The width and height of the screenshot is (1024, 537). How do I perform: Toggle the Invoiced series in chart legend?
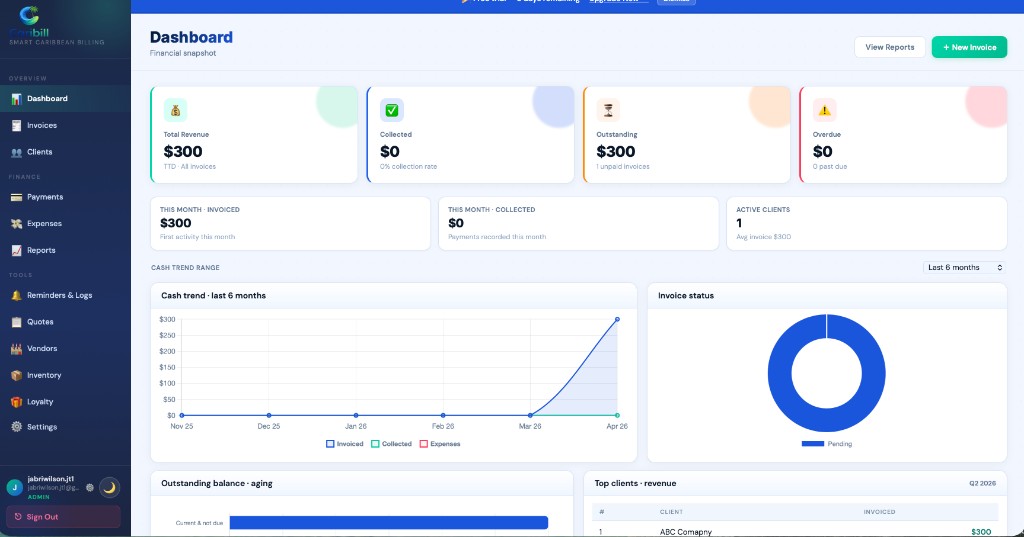pyautogui.click(x=344, y=444)
